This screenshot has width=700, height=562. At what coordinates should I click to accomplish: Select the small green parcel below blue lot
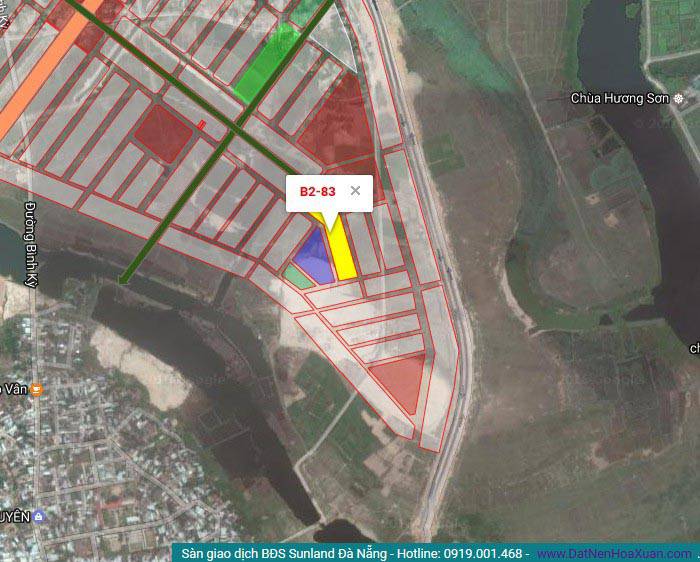pos(295,275)
